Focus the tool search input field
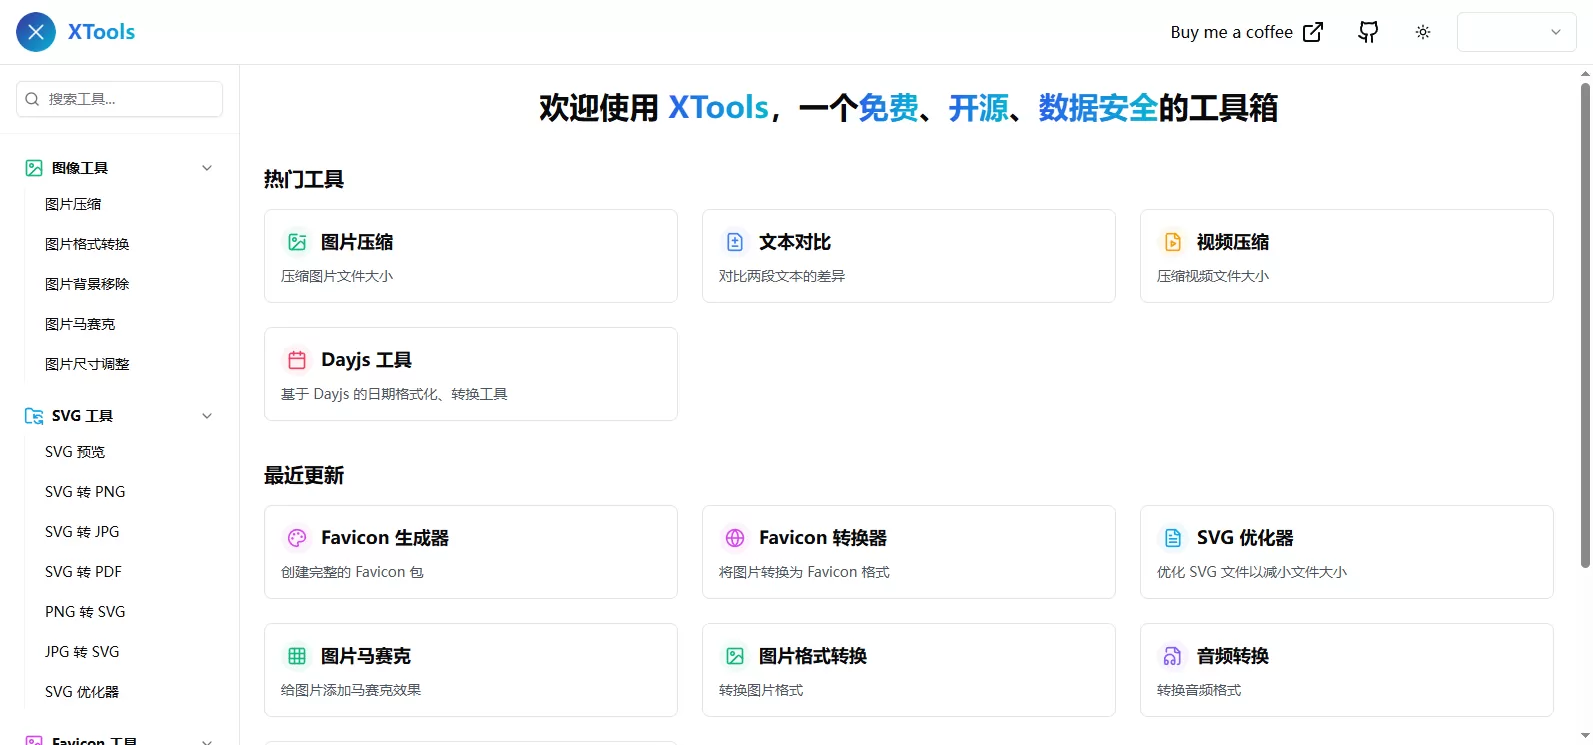The image size is (1593, 745). [x=120, y=99]
